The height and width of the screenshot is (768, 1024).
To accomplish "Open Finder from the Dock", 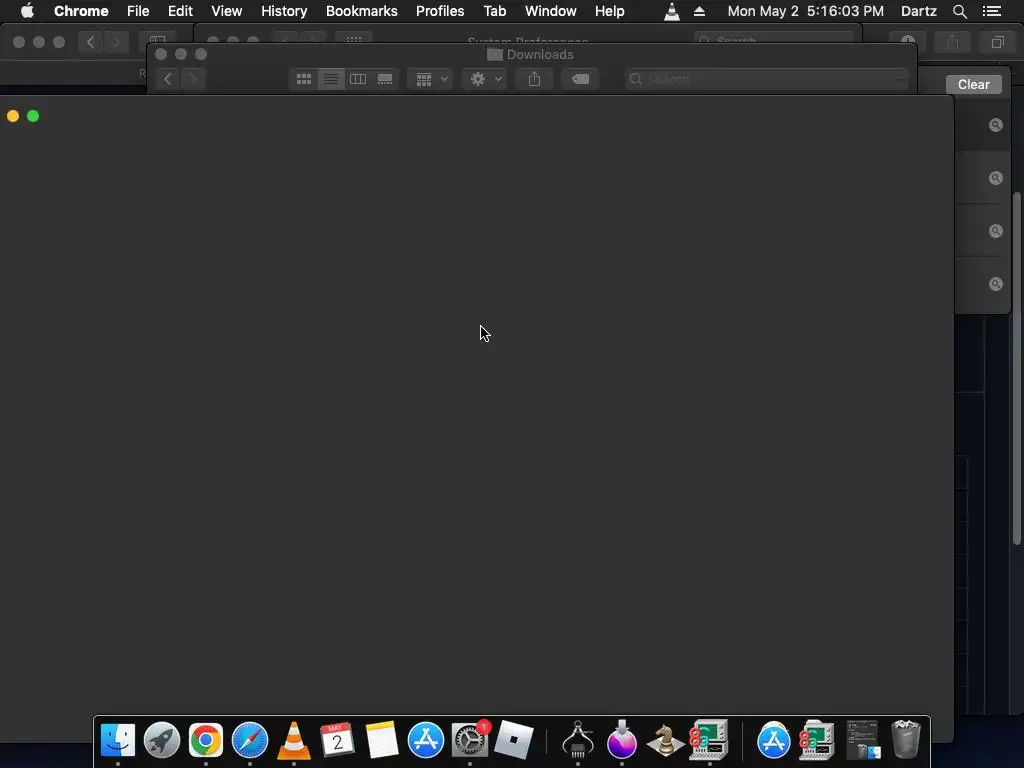I will click(118, 740).
